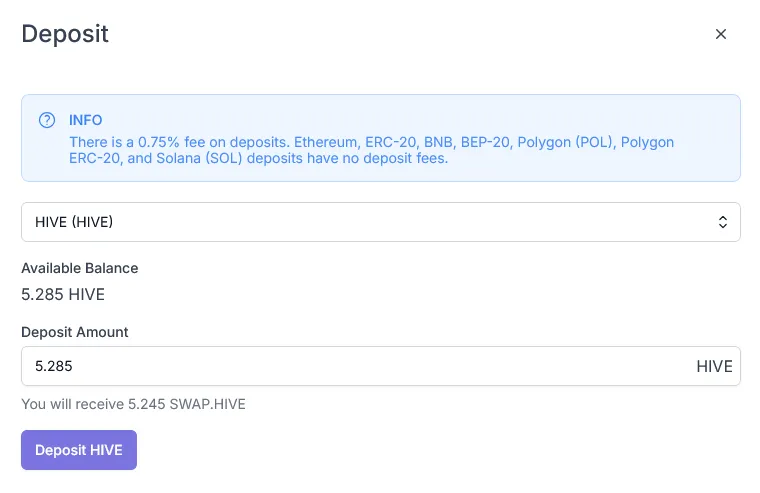Click 'Polygon (POL)' in the info notice
This screenshot has height=493, width=760.
[x=565, y=142]
